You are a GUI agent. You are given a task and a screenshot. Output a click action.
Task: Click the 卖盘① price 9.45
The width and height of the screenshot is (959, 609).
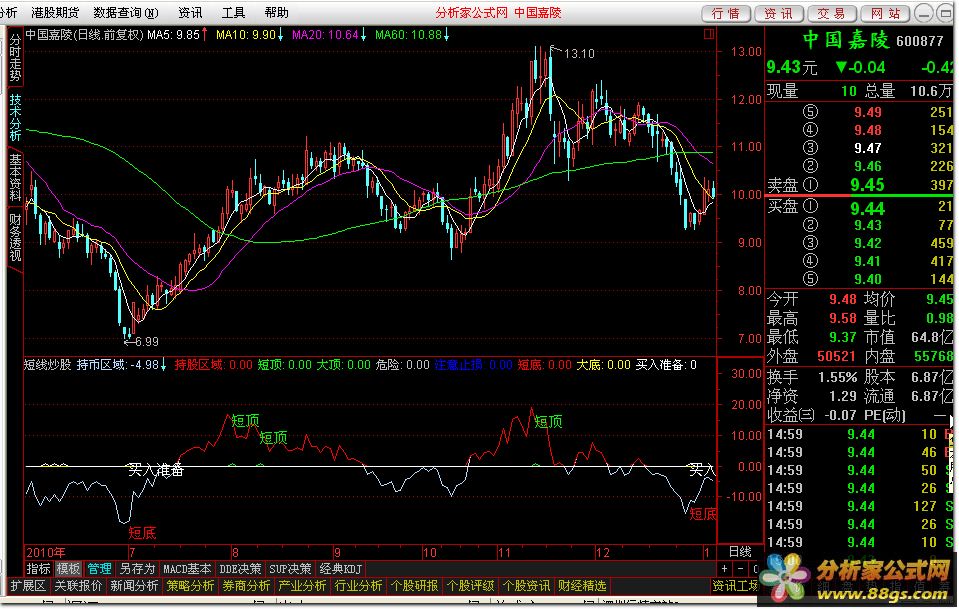pyautogui.click(x=867, y=185)
